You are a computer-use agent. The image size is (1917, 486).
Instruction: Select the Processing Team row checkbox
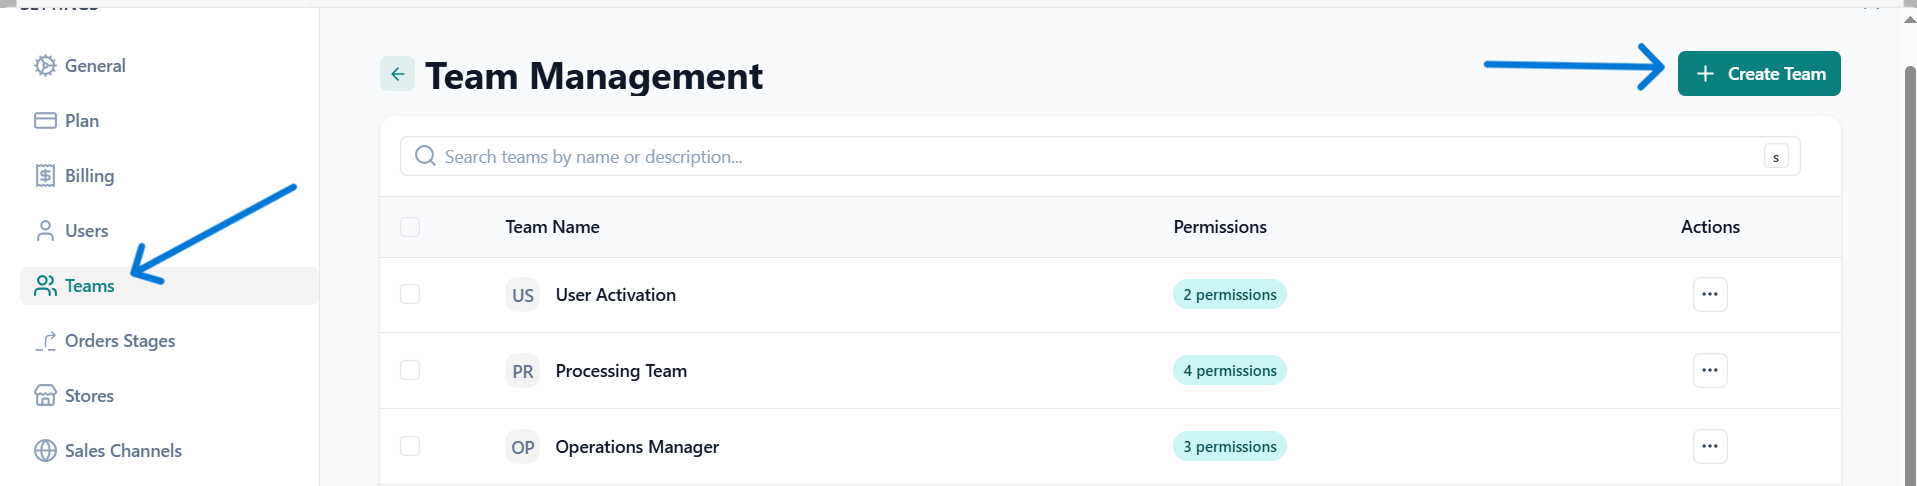pos(410,370)
